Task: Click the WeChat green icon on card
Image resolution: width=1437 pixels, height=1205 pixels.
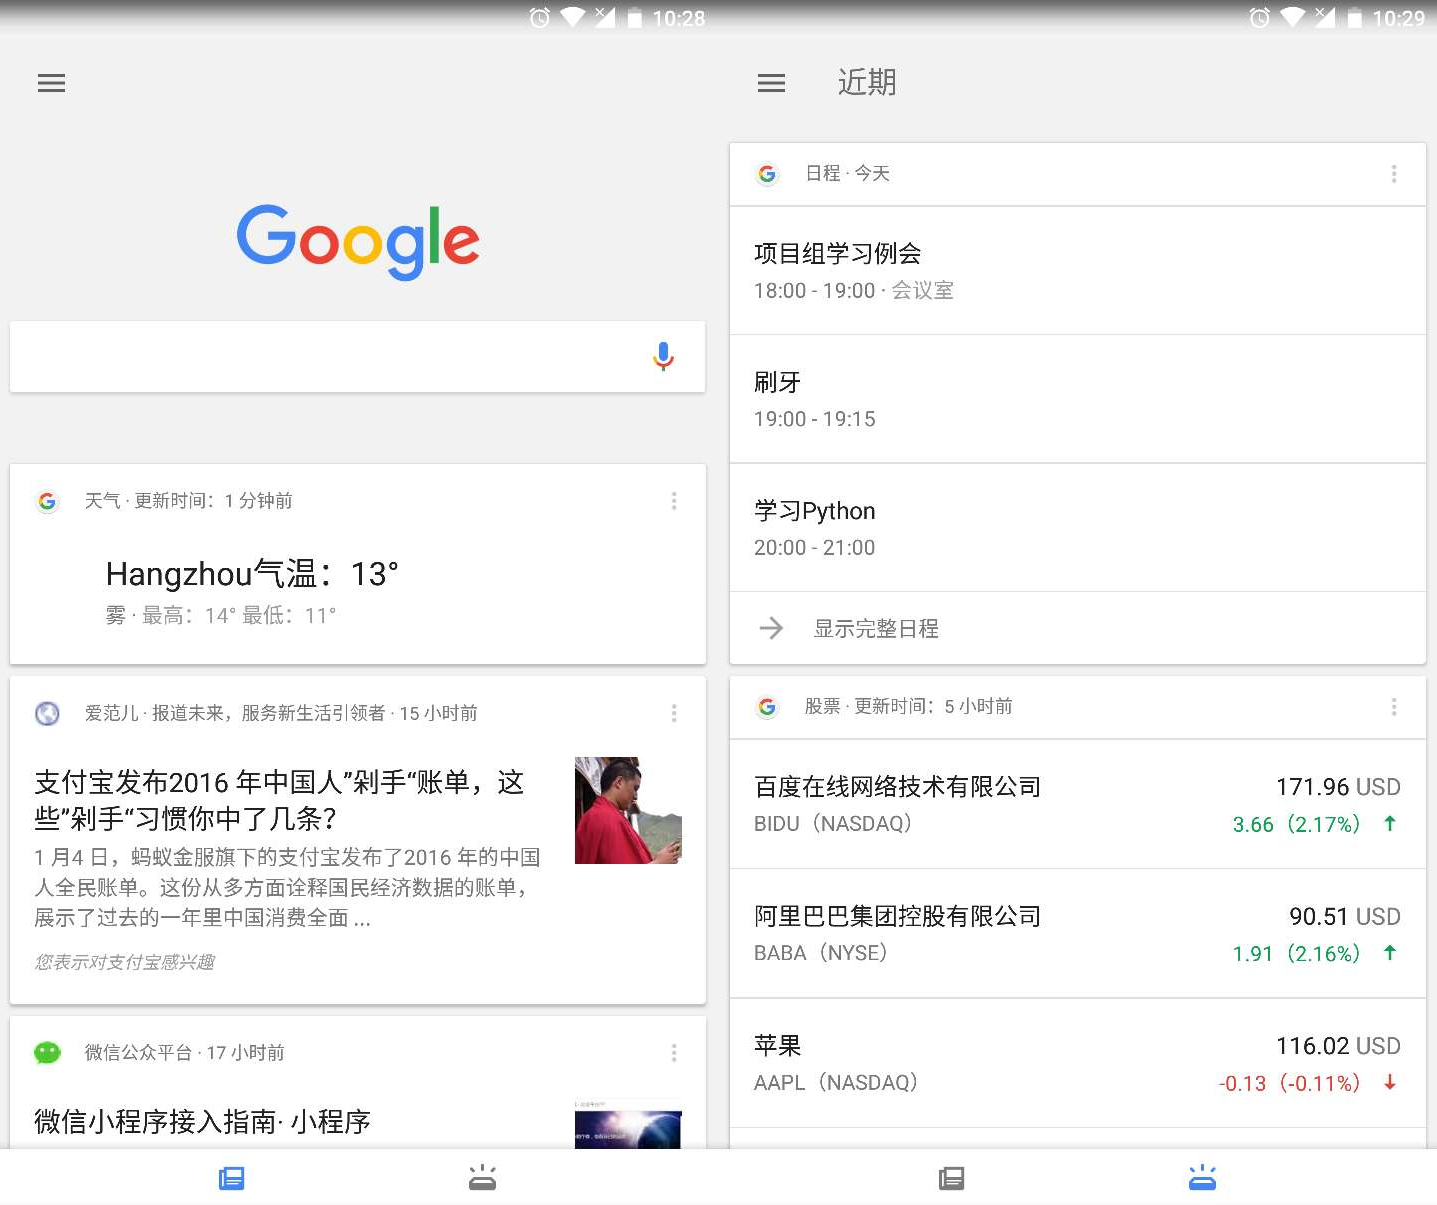Action: (x=47, y=1053)
